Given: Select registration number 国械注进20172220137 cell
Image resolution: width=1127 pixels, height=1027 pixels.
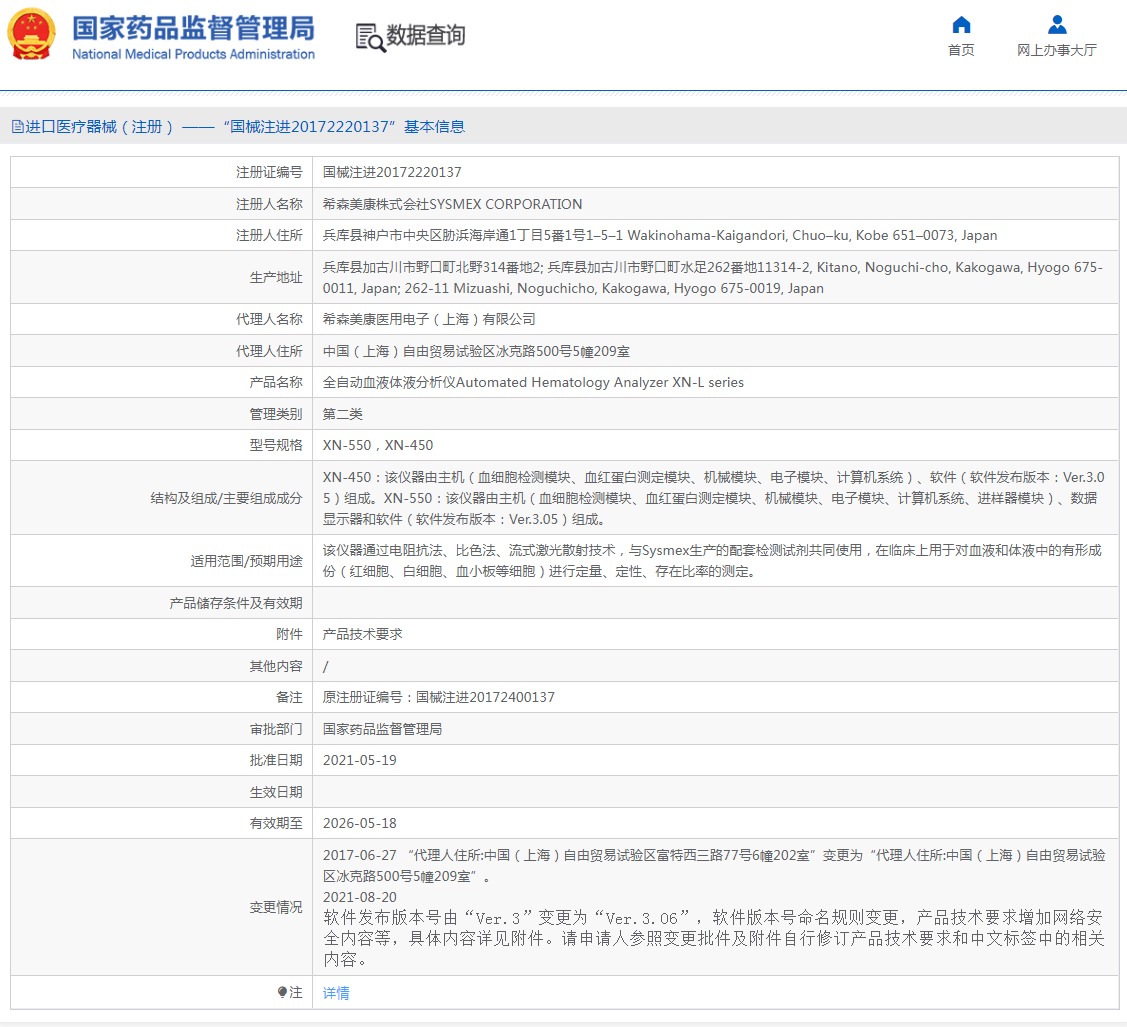Looking at the screenshot, I should click(x=392, y=172).
